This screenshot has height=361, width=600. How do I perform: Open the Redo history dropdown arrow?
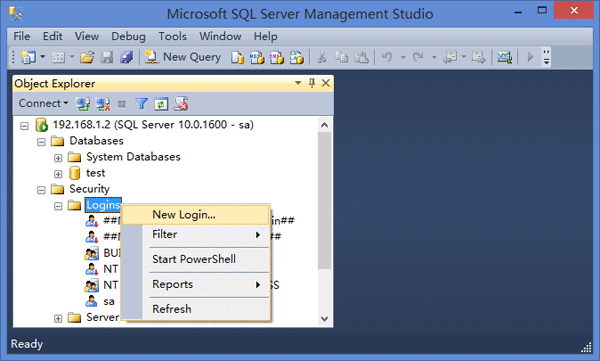434,57
